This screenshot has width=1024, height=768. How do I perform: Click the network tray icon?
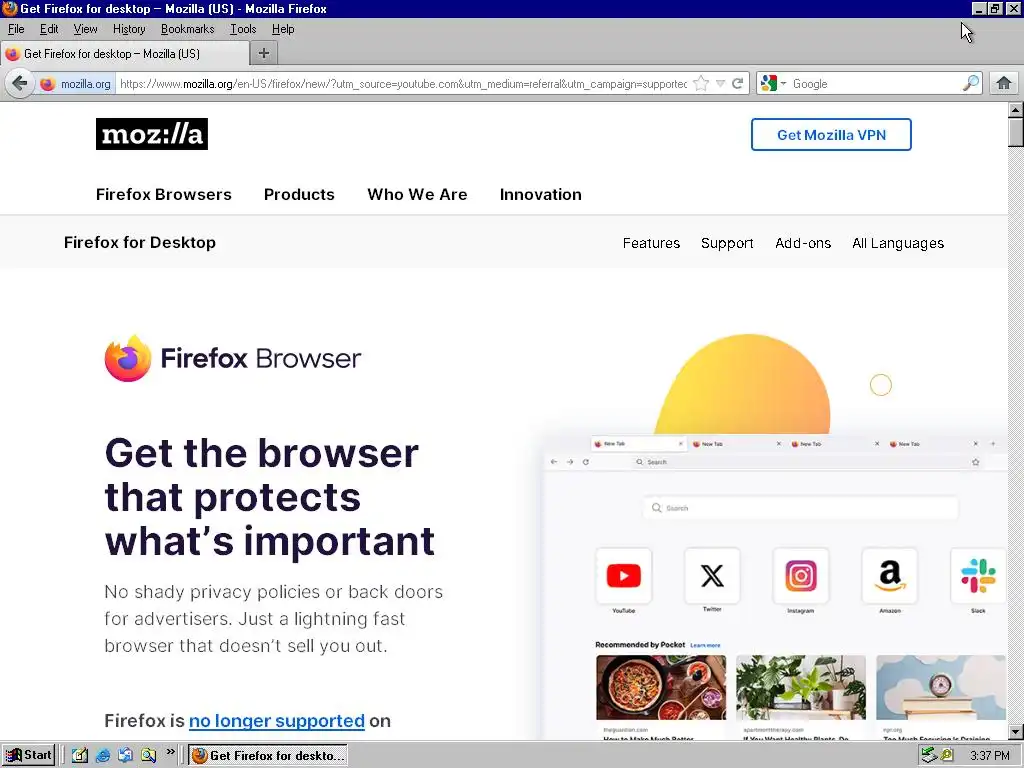[929, 756]
